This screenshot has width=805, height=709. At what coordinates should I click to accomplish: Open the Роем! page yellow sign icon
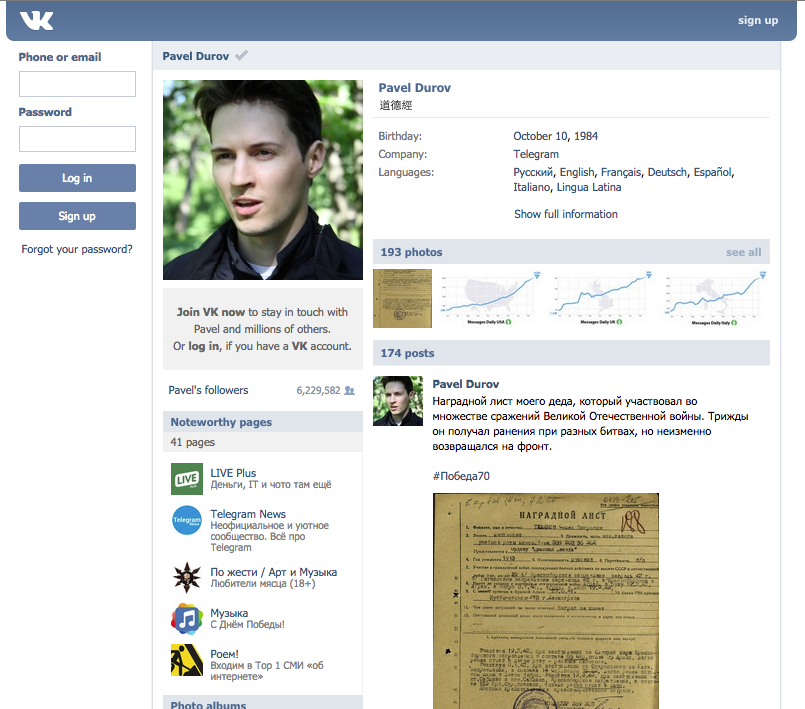pyautogui.click(x=187, y=660)
